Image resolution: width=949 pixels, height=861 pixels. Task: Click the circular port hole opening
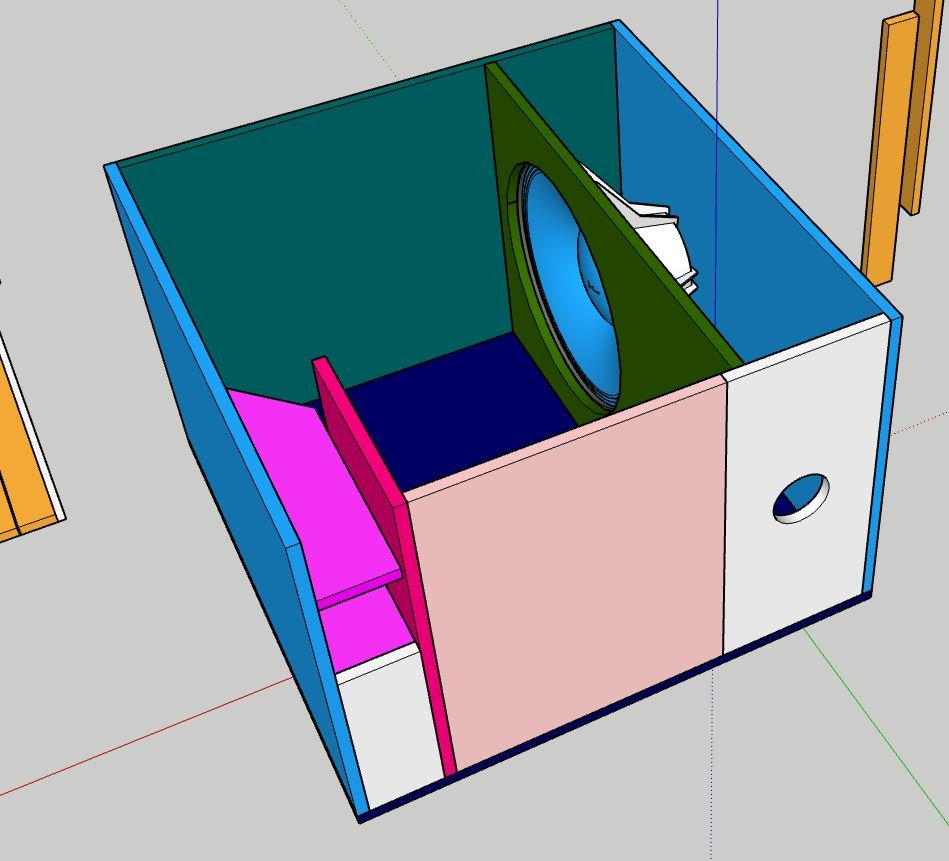click(801, 499)
